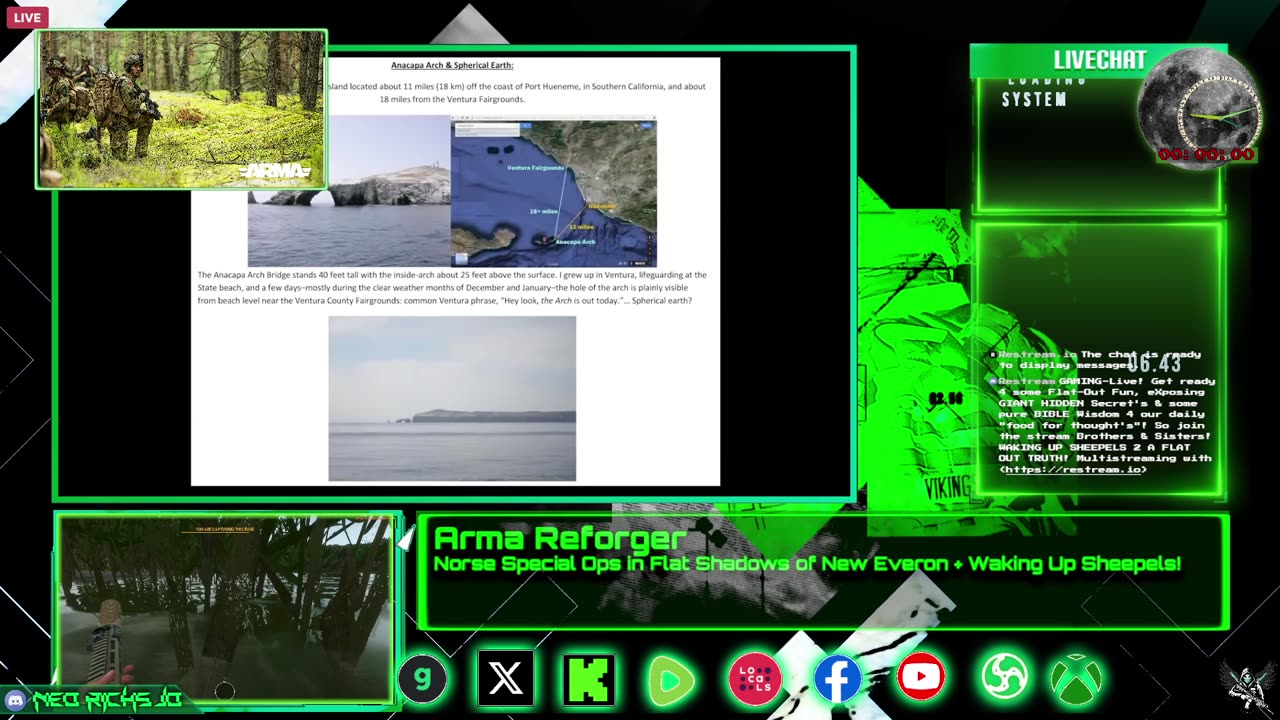
Task: Click '18 miles from the Ventura Fairgrounds' line
Action: click(452, 100)
